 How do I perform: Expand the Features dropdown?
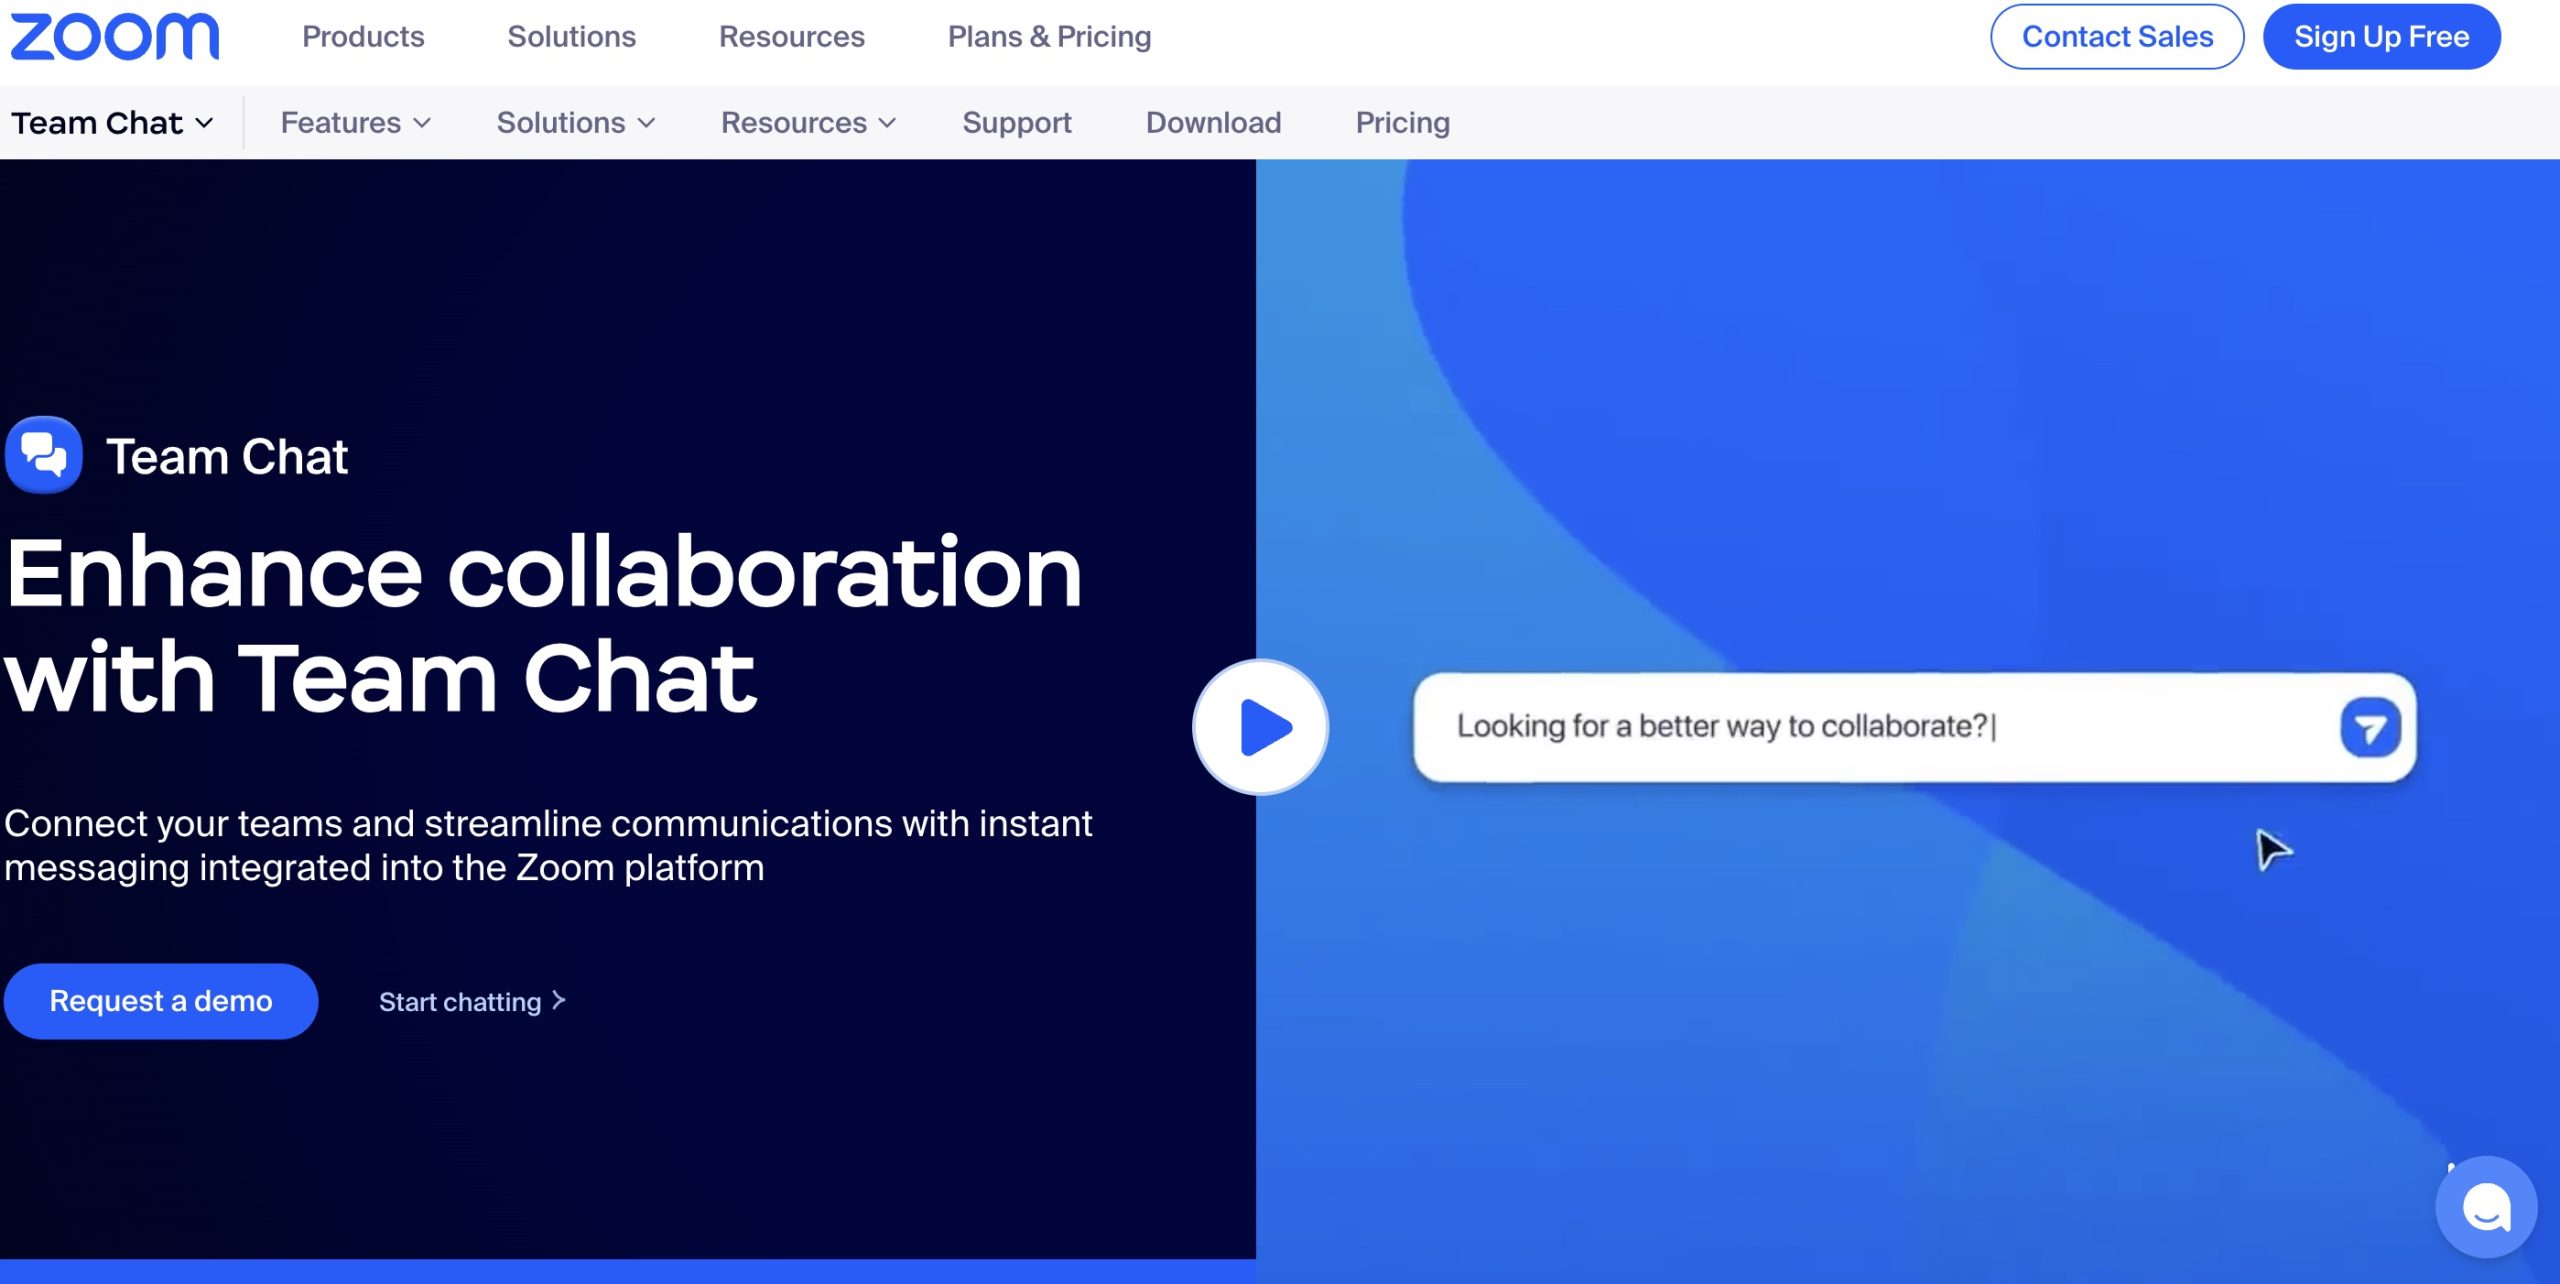(x=356, y=123)
